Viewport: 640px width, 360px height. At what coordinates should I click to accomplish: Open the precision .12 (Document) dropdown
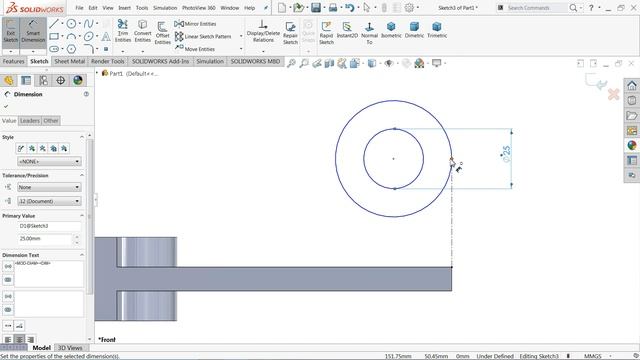[x=49, y=201]
